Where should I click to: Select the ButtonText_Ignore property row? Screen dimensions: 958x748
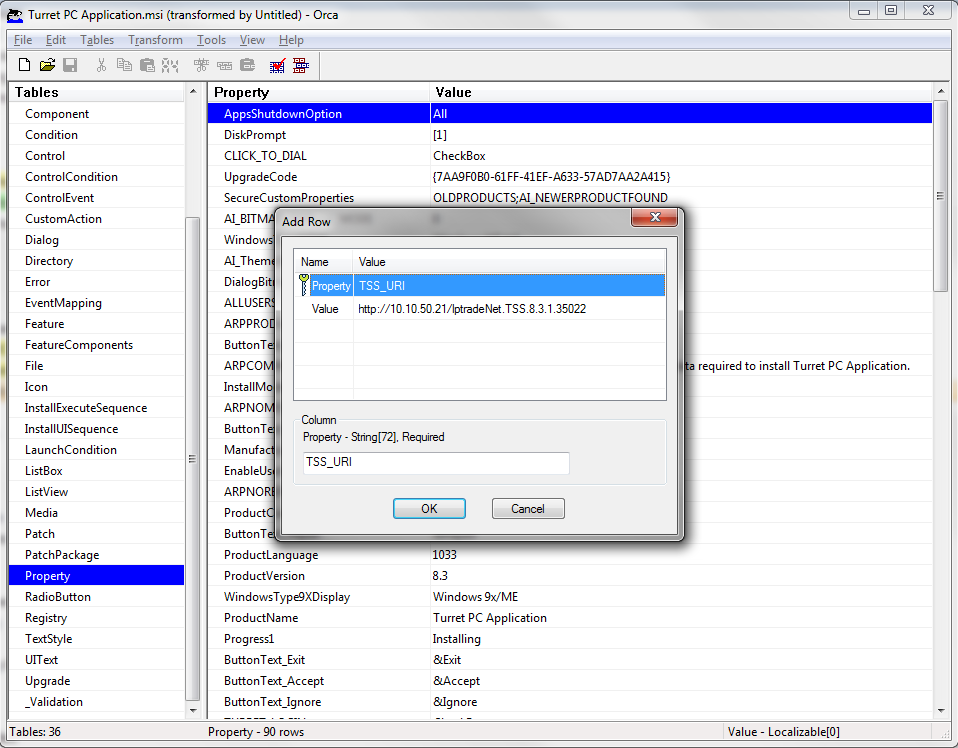tap(569, 702)
